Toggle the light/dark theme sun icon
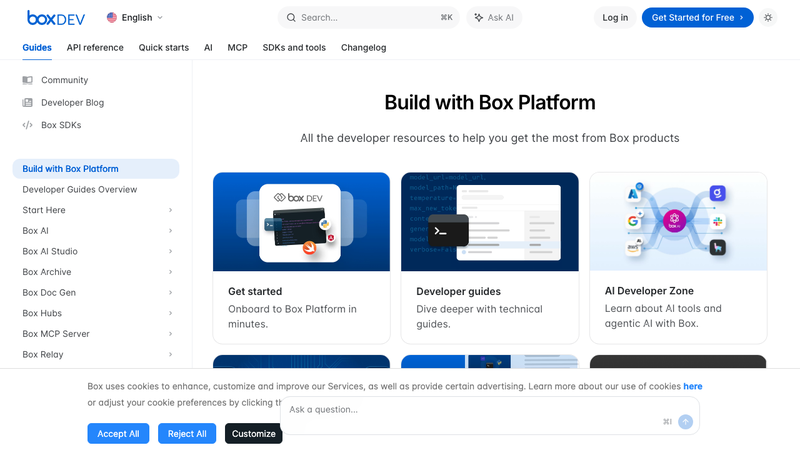The image size is (800, 450). point(768,17)
